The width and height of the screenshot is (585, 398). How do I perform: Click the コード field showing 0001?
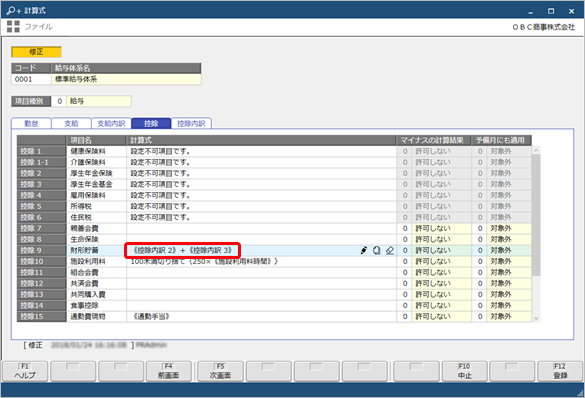[x=31, y=79]
